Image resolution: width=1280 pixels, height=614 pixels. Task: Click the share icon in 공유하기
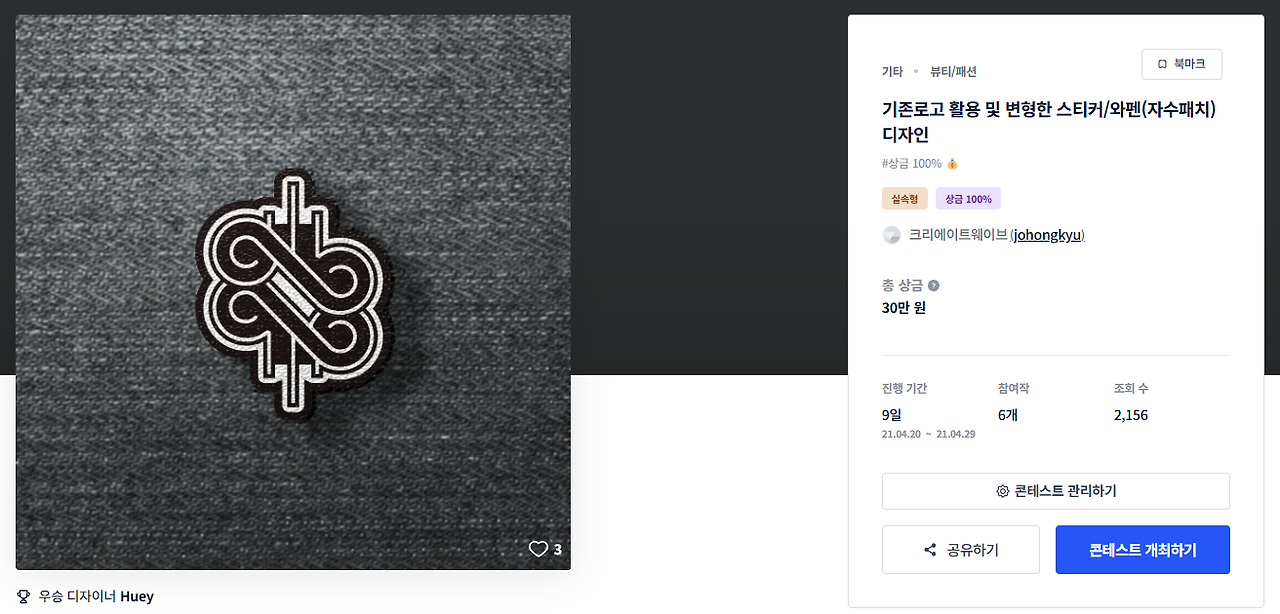[930, 550]
